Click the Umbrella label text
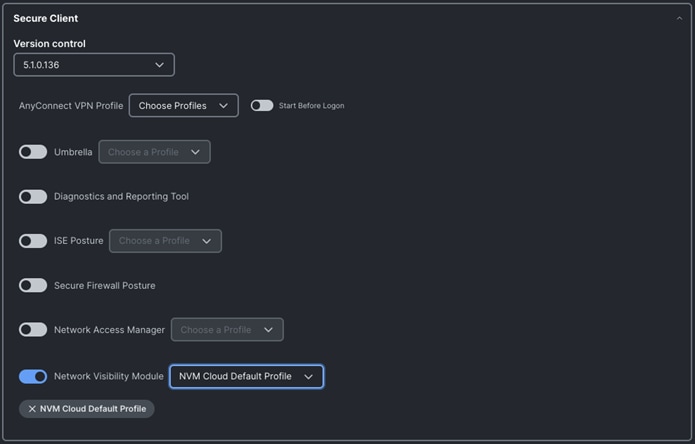 pyautogui.click(x=73, y=152)
